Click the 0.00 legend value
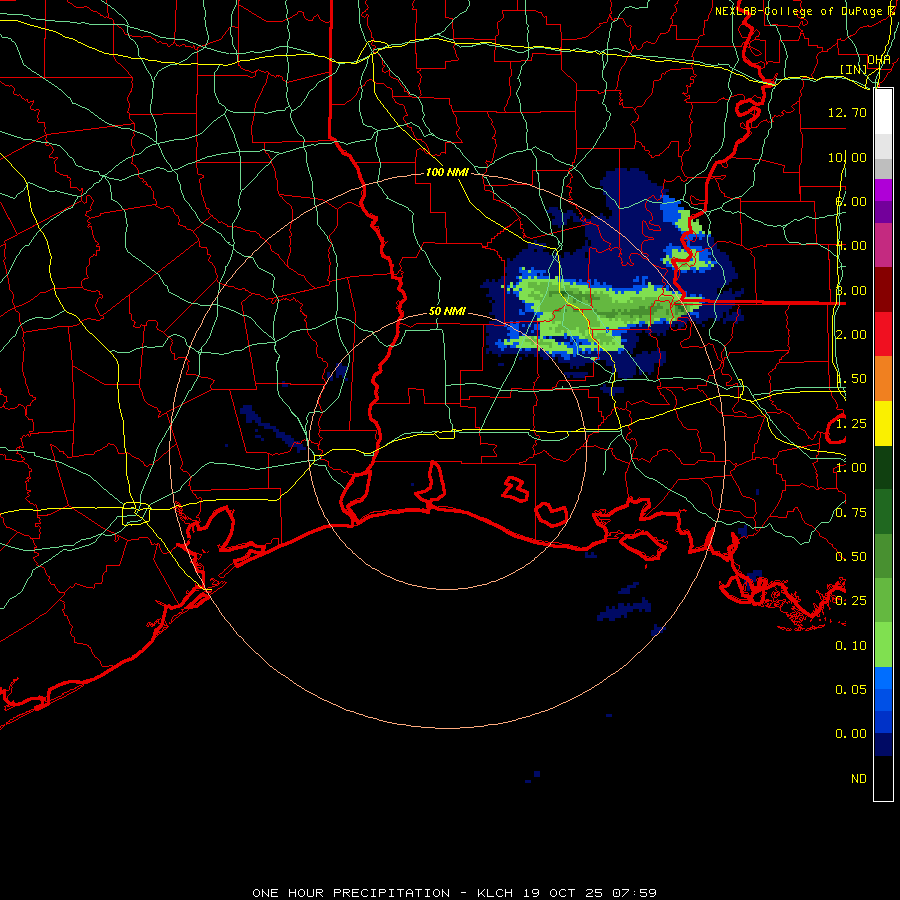The width and height of the screenshot is (900, 900). coord(851,734)
